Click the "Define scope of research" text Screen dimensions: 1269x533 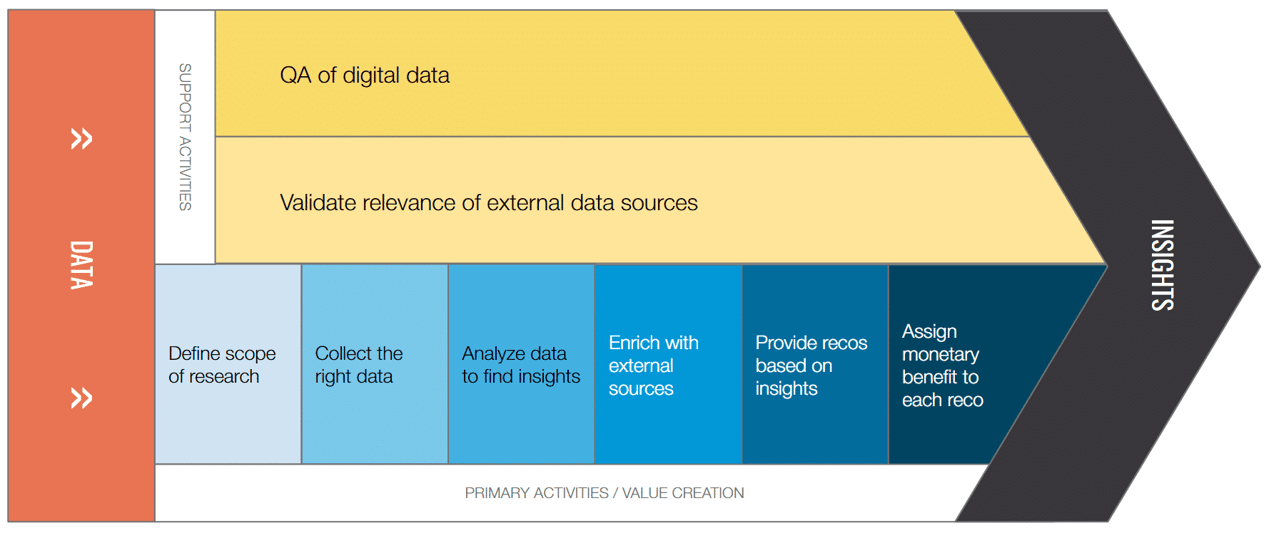pos(222,365)
